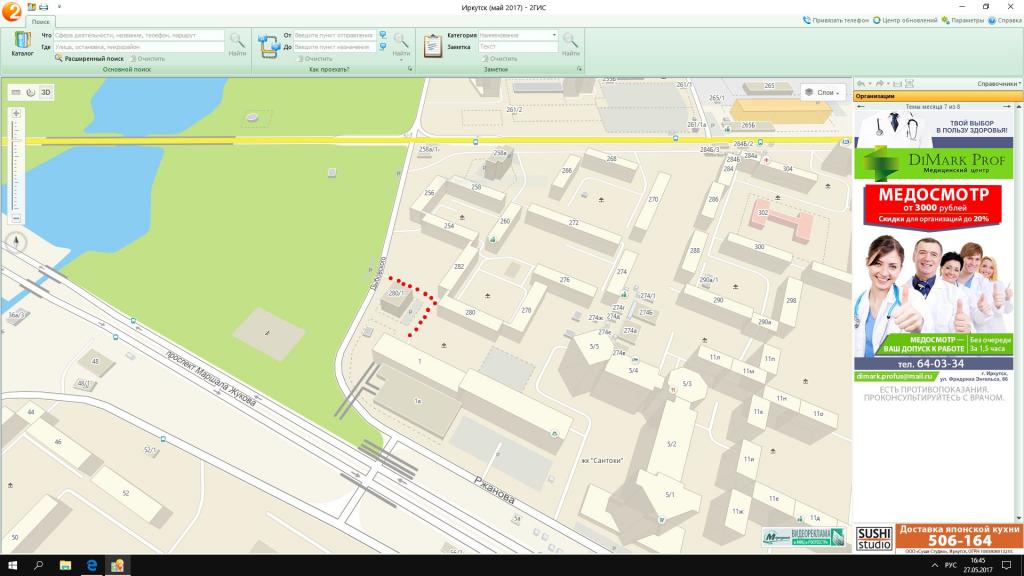The image size is (1024, 576).
Task: Open the Заметки notepad icon
Action: [x=433, y=45]
